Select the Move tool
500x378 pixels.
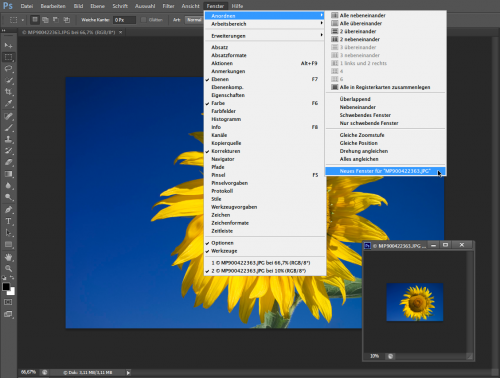coord(8,45)
